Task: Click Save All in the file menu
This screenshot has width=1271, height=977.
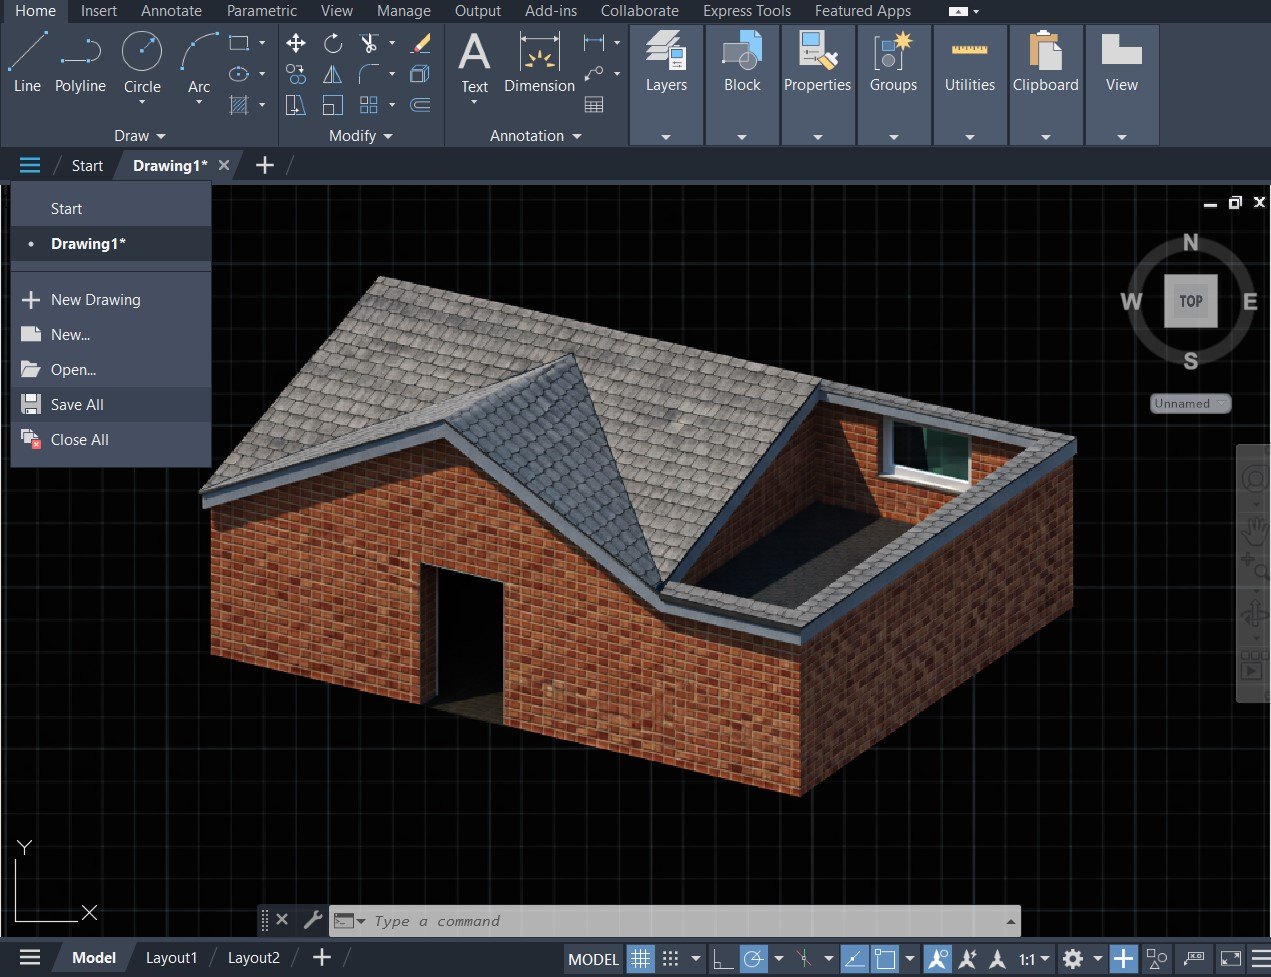Action: [75, 404]
